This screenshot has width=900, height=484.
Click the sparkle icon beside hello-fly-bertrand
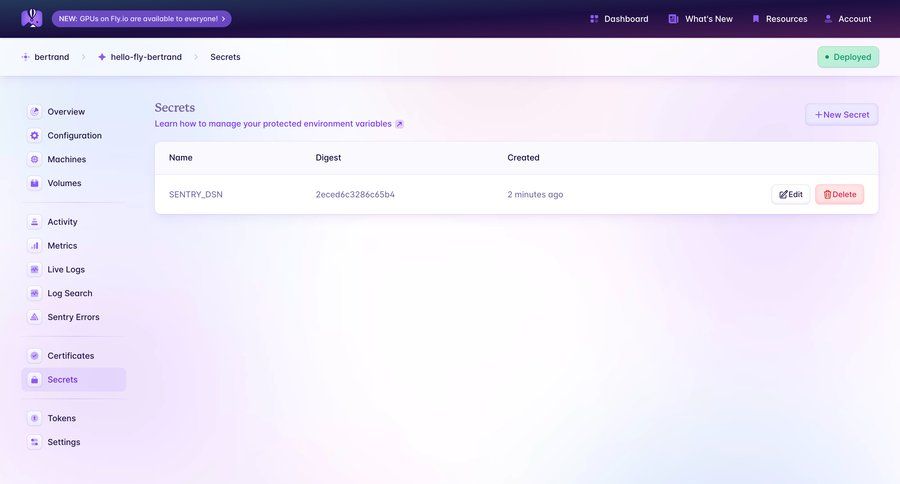pos(102,57)
